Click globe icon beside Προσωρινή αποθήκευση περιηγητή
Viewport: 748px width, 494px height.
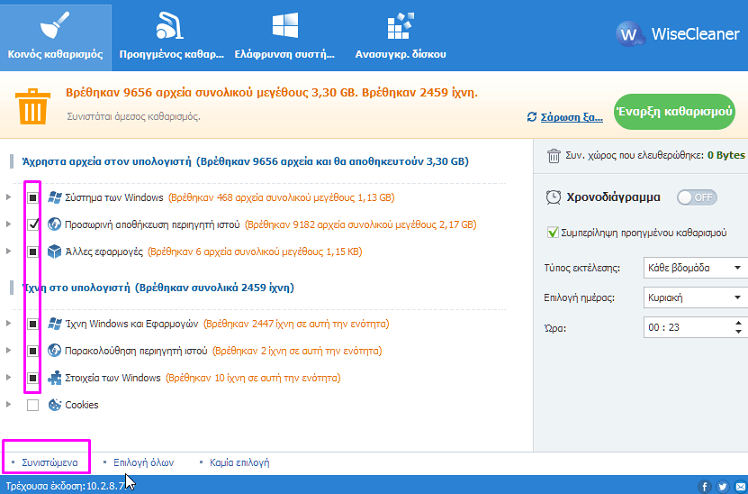click(x=54, y=224)
